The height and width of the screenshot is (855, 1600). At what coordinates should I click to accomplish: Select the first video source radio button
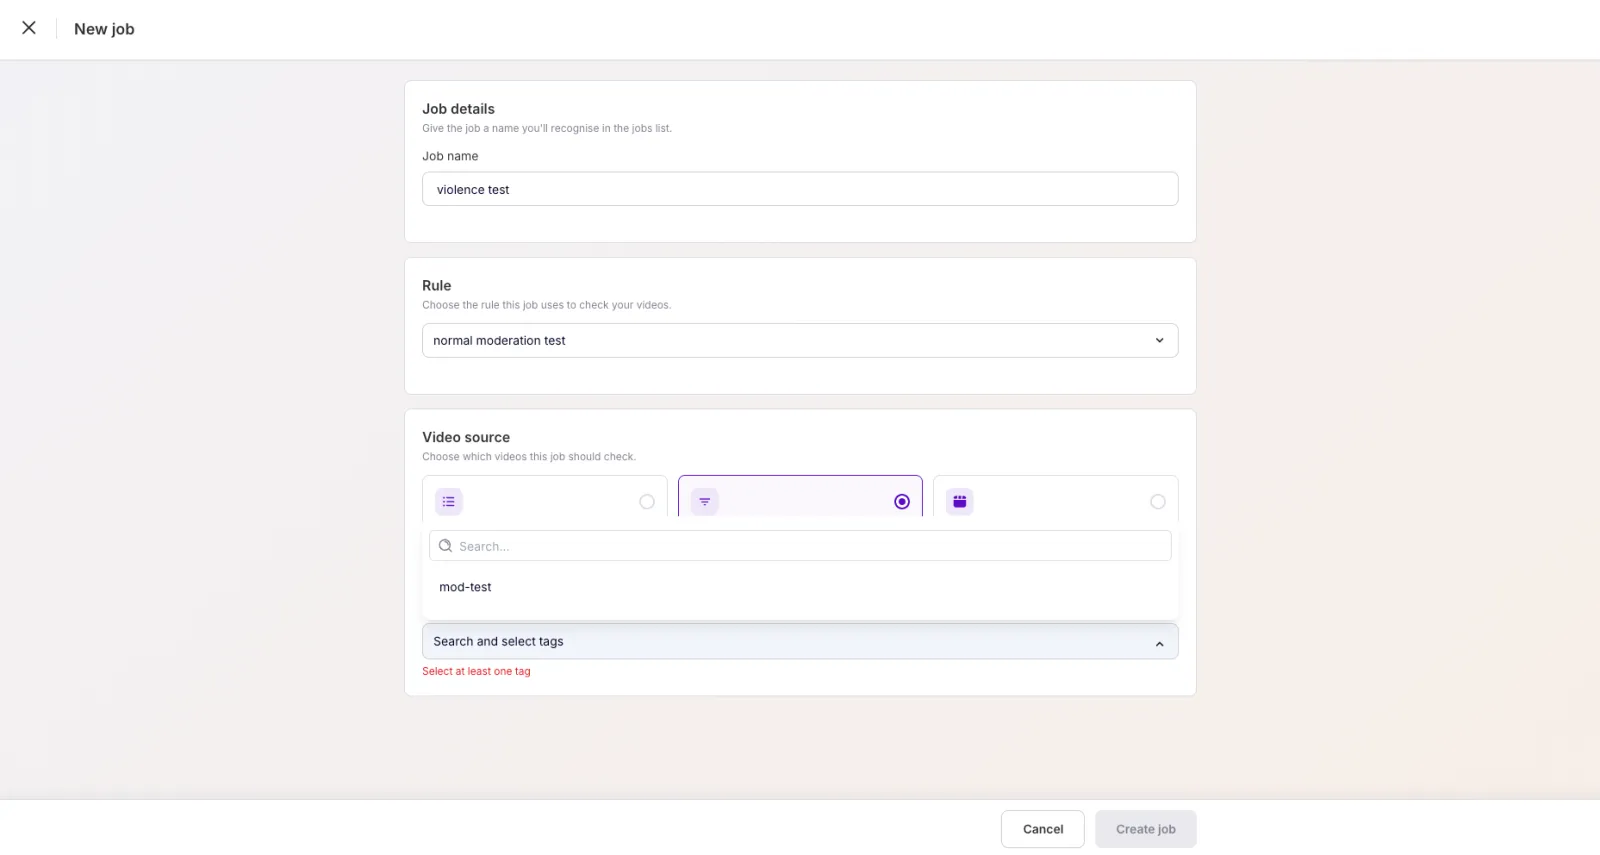pos(647,502)
